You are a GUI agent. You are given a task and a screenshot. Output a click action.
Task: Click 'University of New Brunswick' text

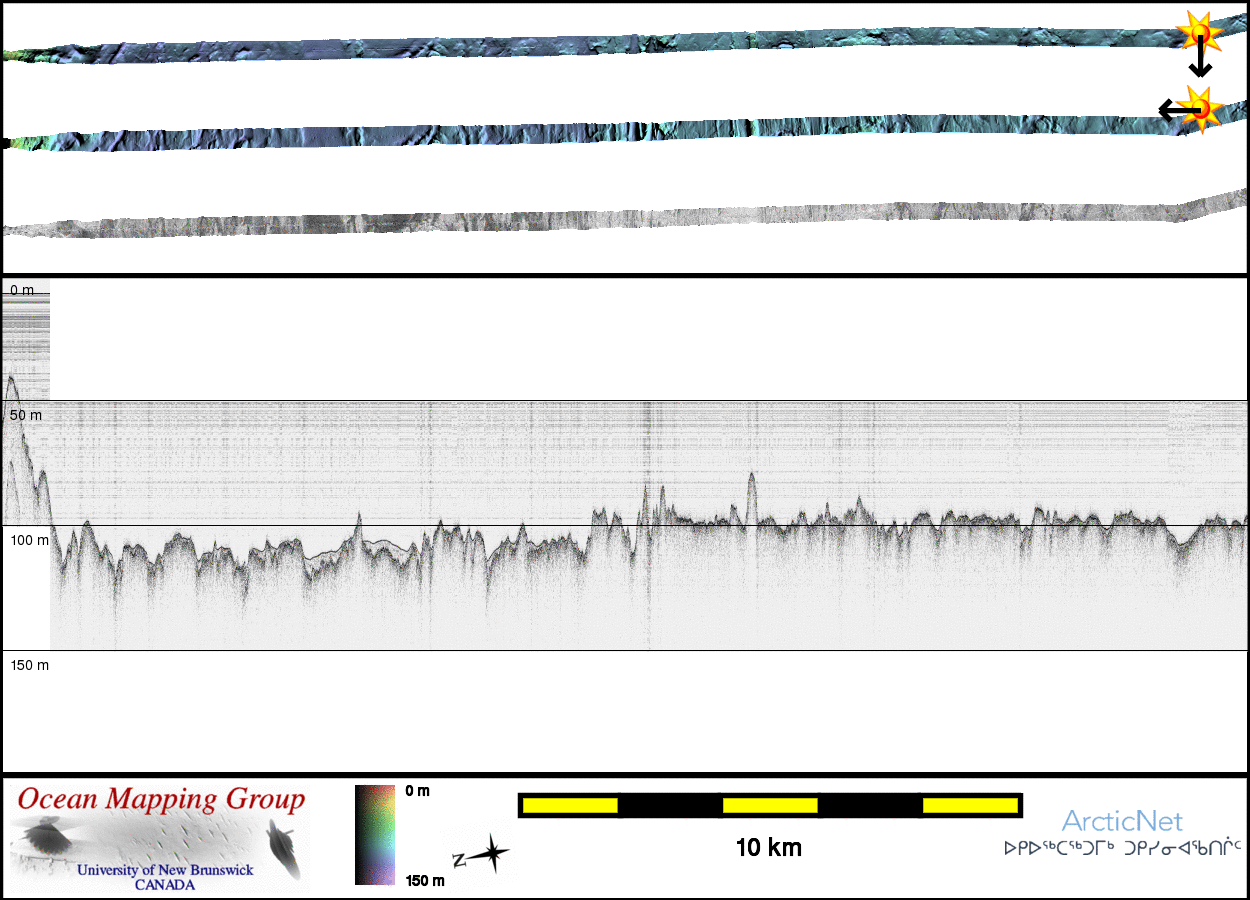[x=165, y=870]
